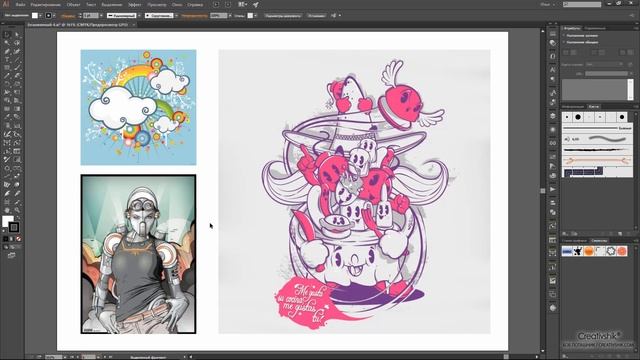Select the ornamental peach arrow brush
The height and width of the screenshot is (360, 640).
(597, 160)
